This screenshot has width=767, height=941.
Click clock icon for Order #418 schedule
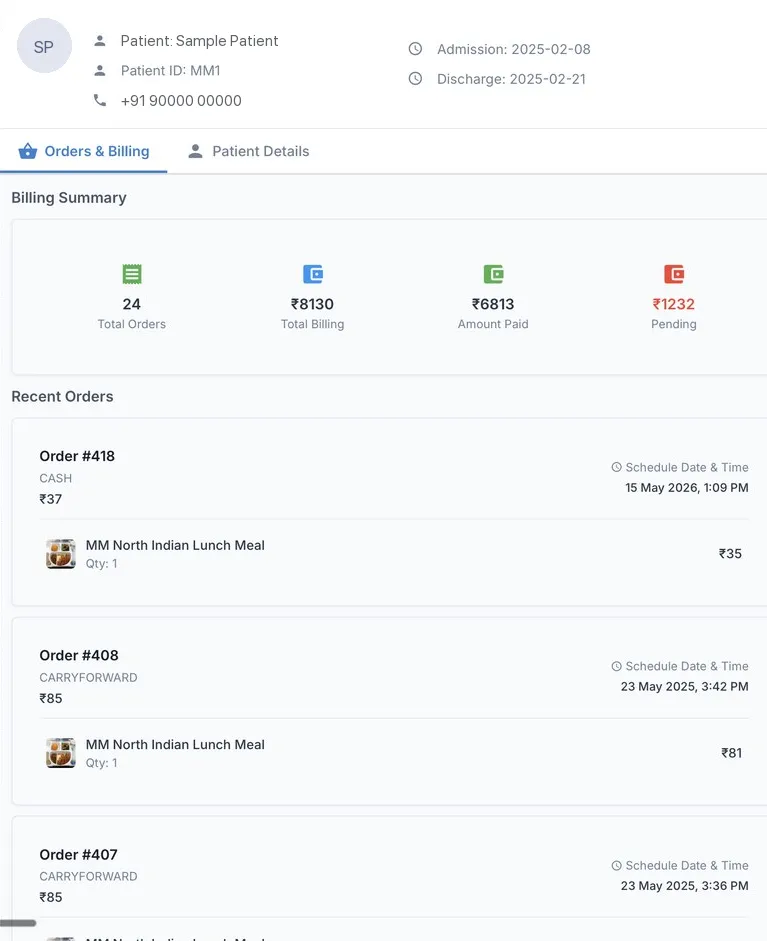[x=616, y=467]
